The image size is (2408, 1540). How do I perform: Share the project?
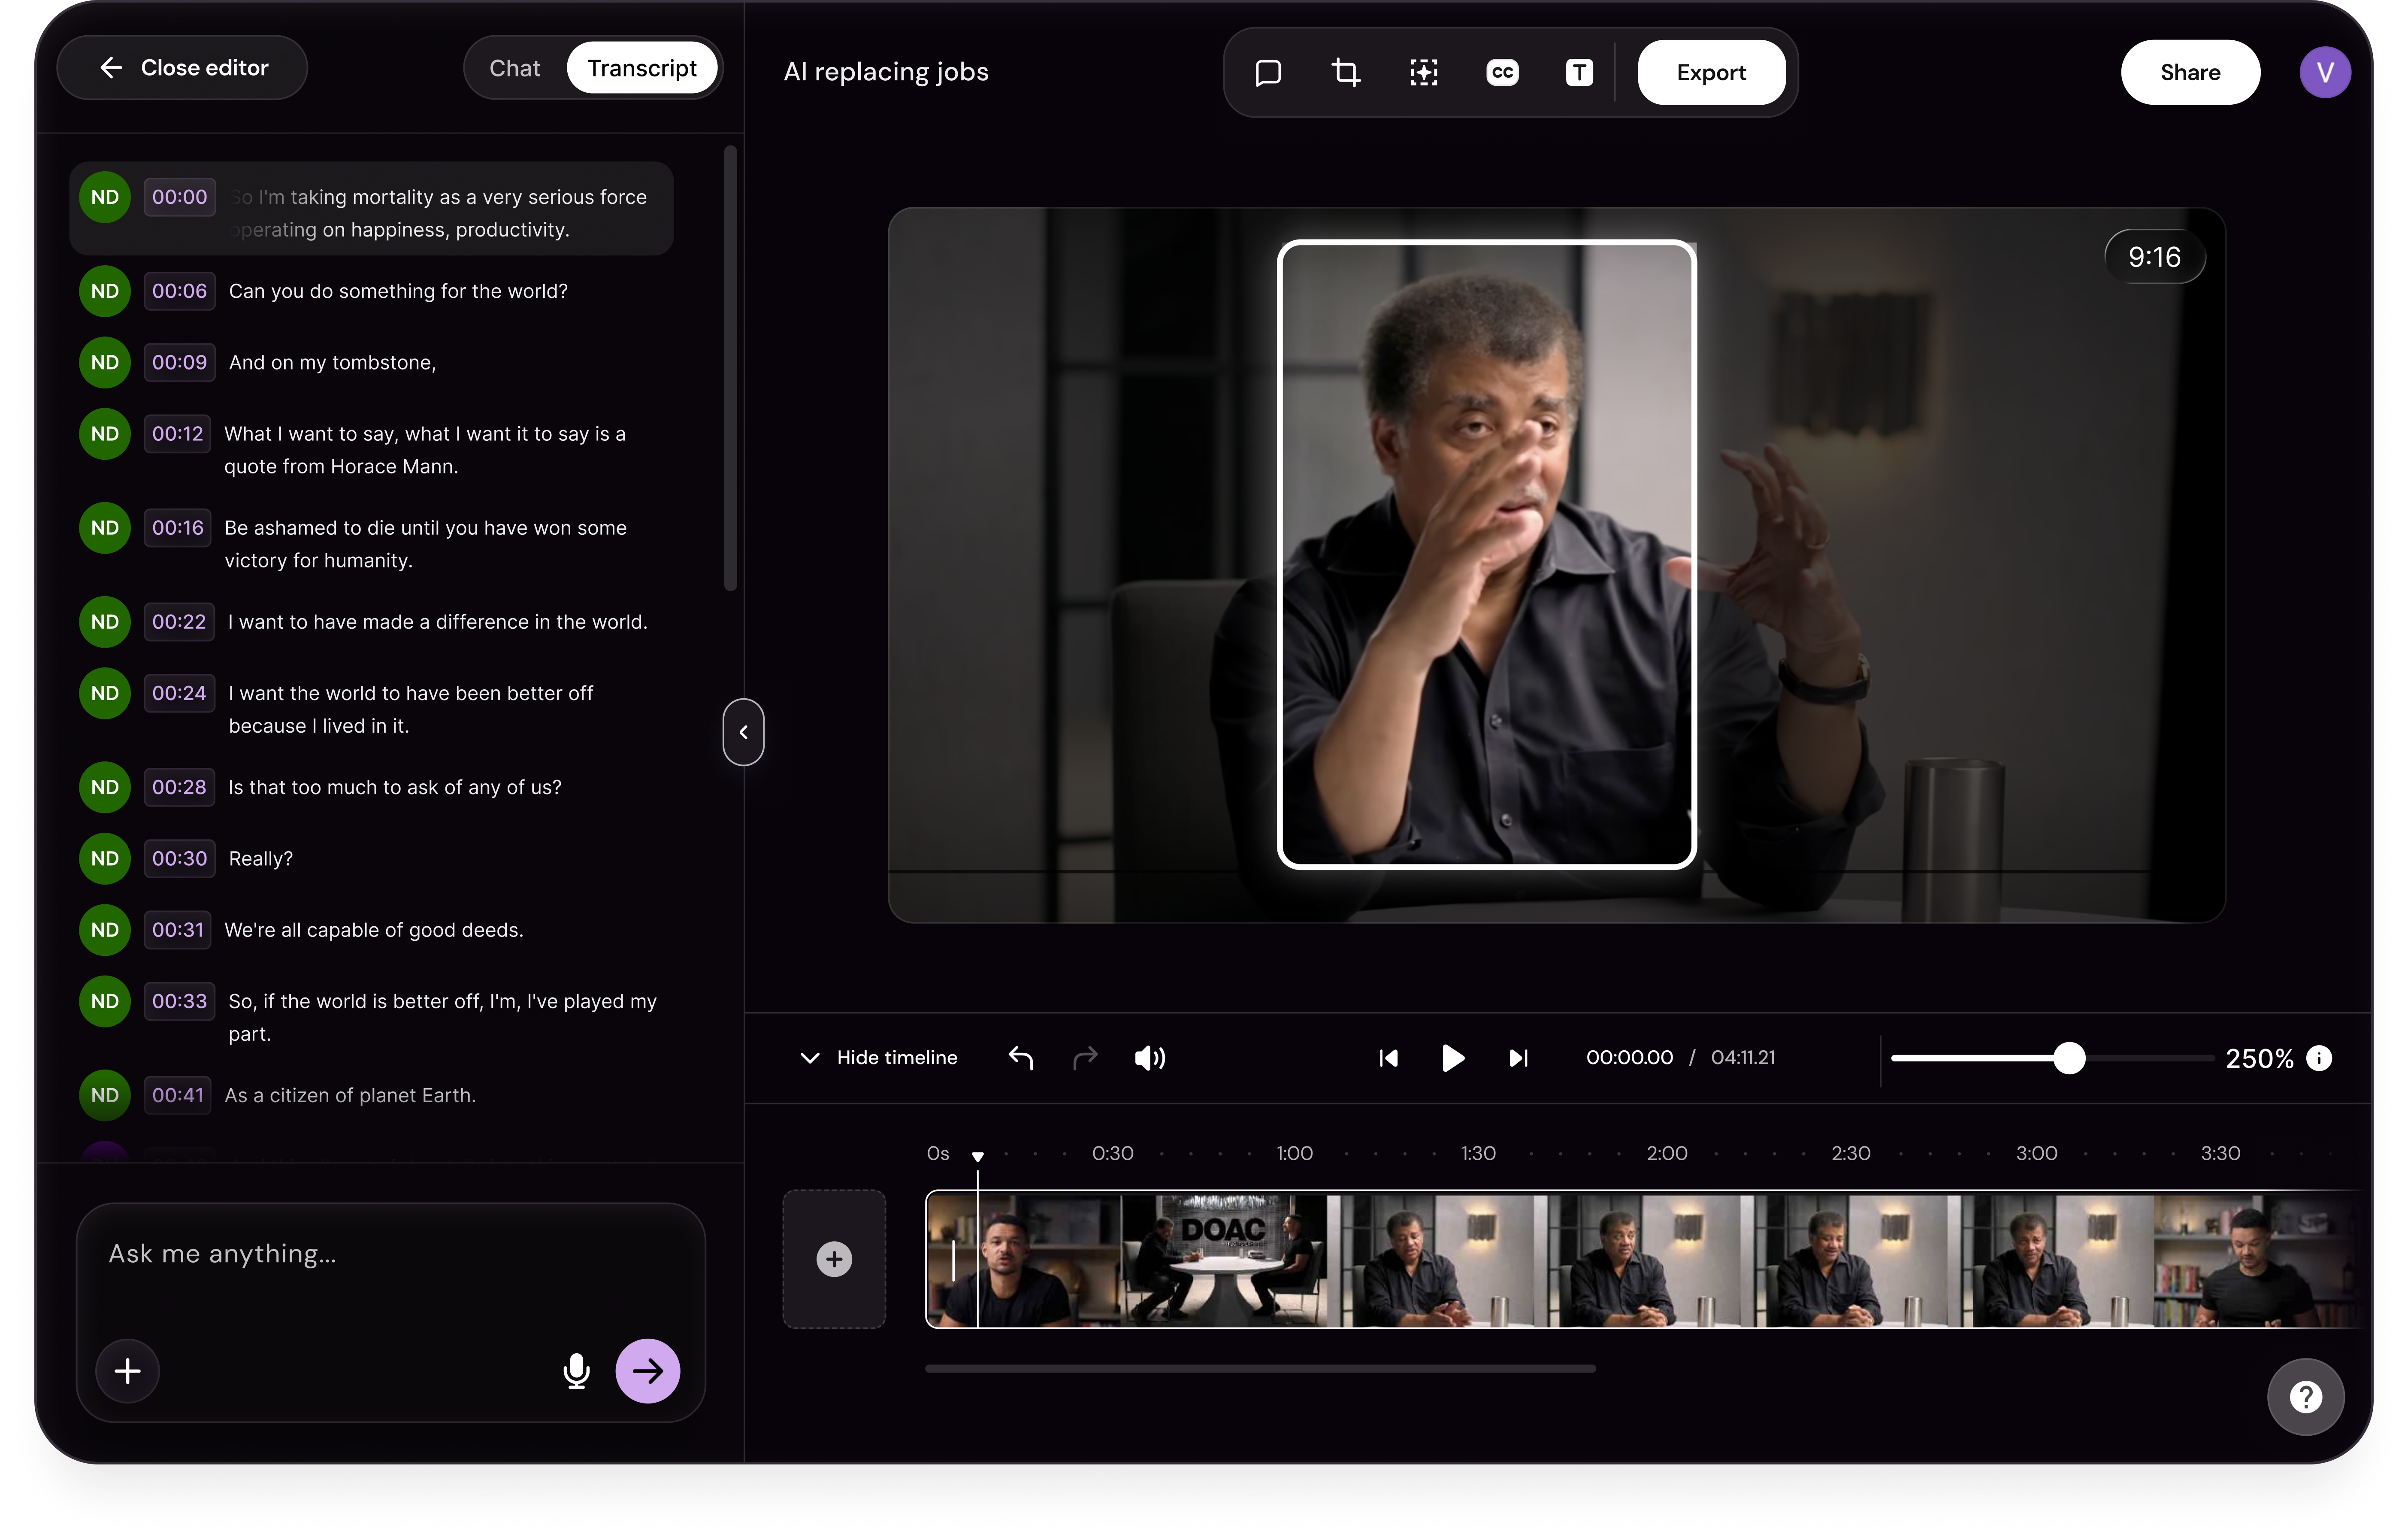pyautogui.click(x=2189, y=72)
